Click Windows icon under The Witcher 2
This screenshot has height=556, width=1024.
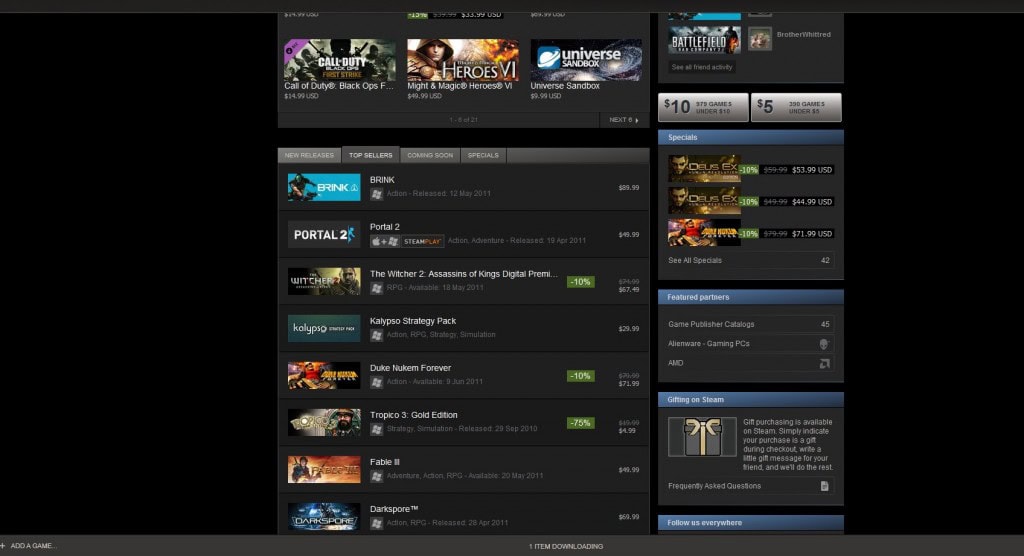click(x=376, y=288)
